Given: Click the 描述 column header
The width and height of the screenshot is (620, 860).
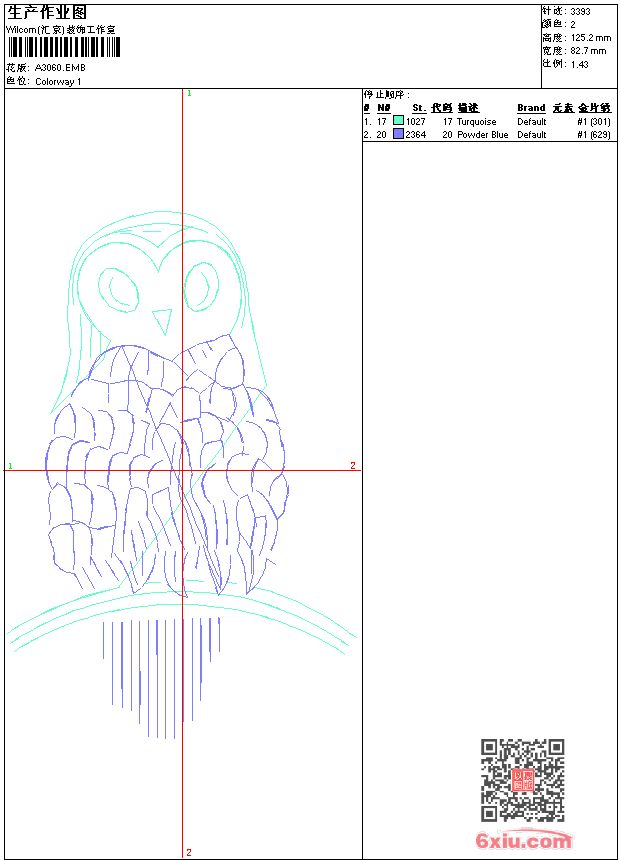Looking at the screenshot, I should (x=468, y=108).
